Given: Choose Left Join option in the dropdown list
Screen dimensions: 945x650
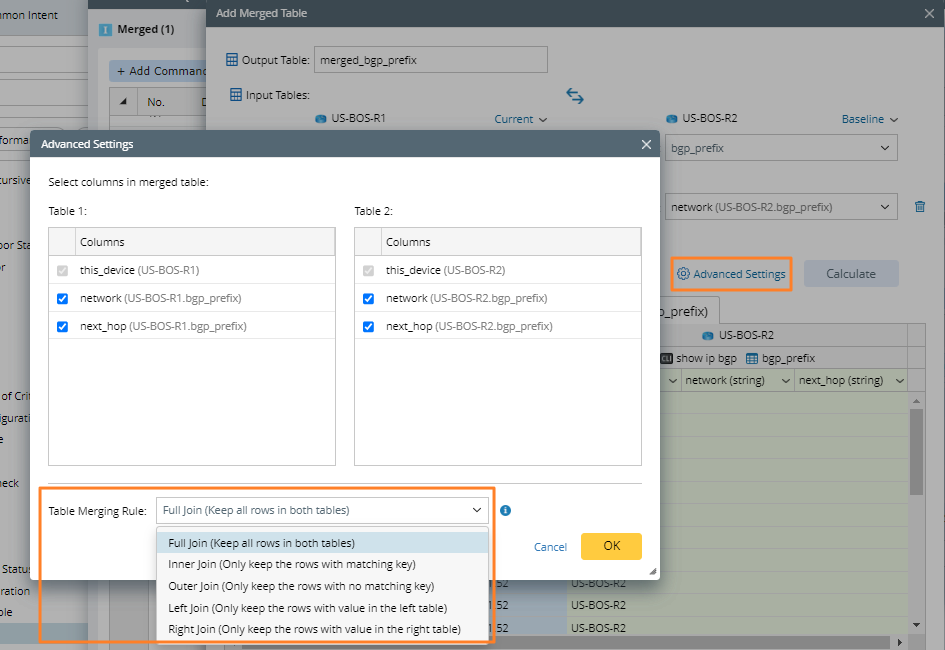Looking at the screenshot, I should click(307, 608).
